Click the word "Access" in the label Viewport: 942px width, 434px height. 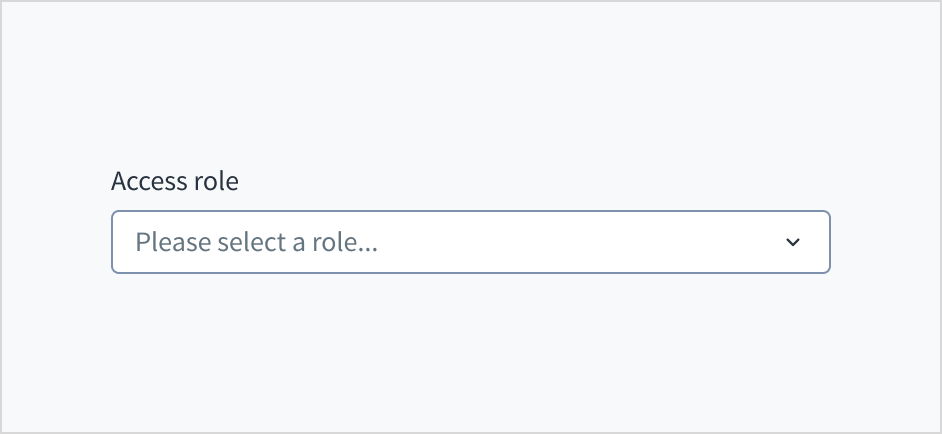click(149, 181)
